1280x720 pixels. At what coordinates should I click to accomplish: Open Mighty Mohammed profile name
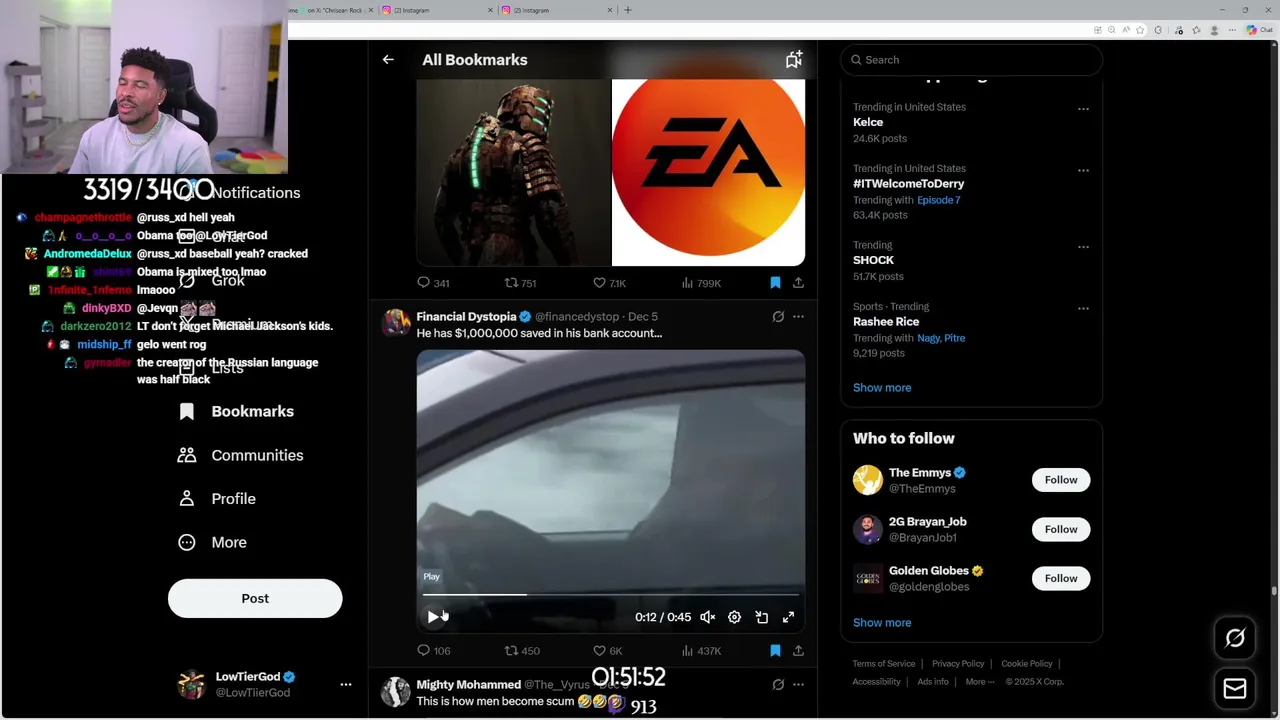tap(468, 685)
